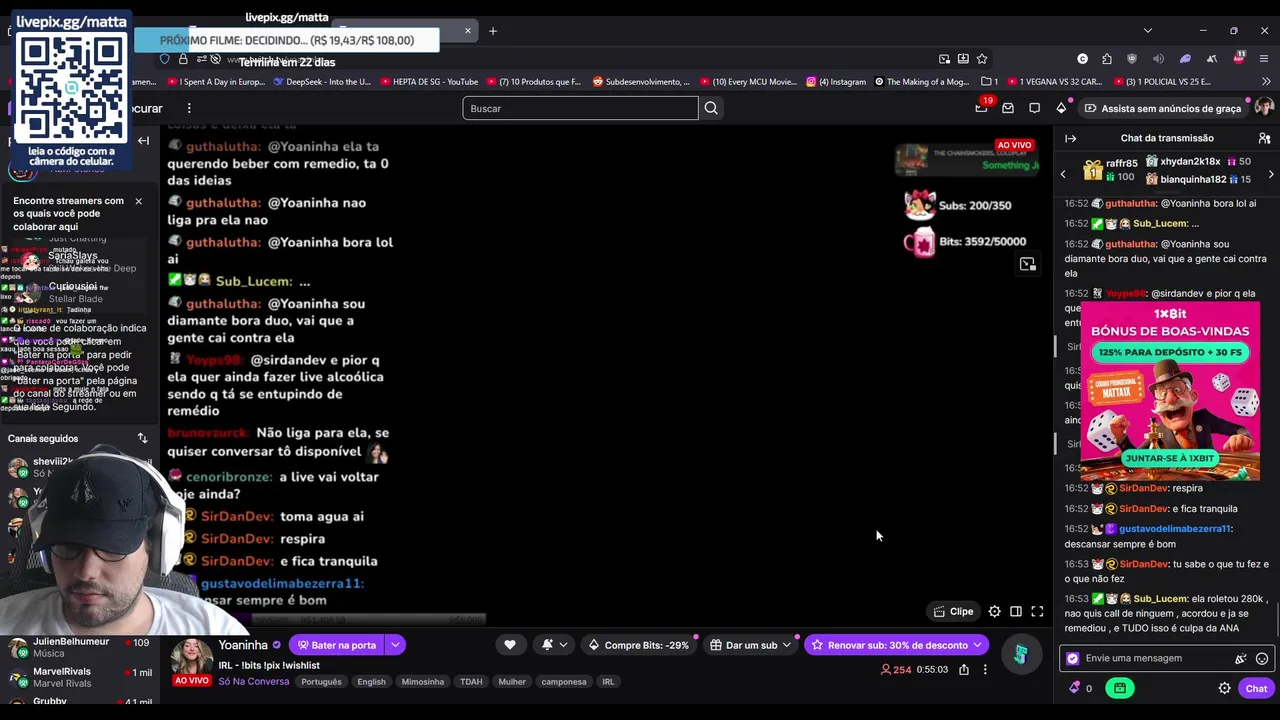The width and height of the screenshot is (1280, 720).
Task: Open the emote picker smiley in chat
Action: [x=1262, y=658]
